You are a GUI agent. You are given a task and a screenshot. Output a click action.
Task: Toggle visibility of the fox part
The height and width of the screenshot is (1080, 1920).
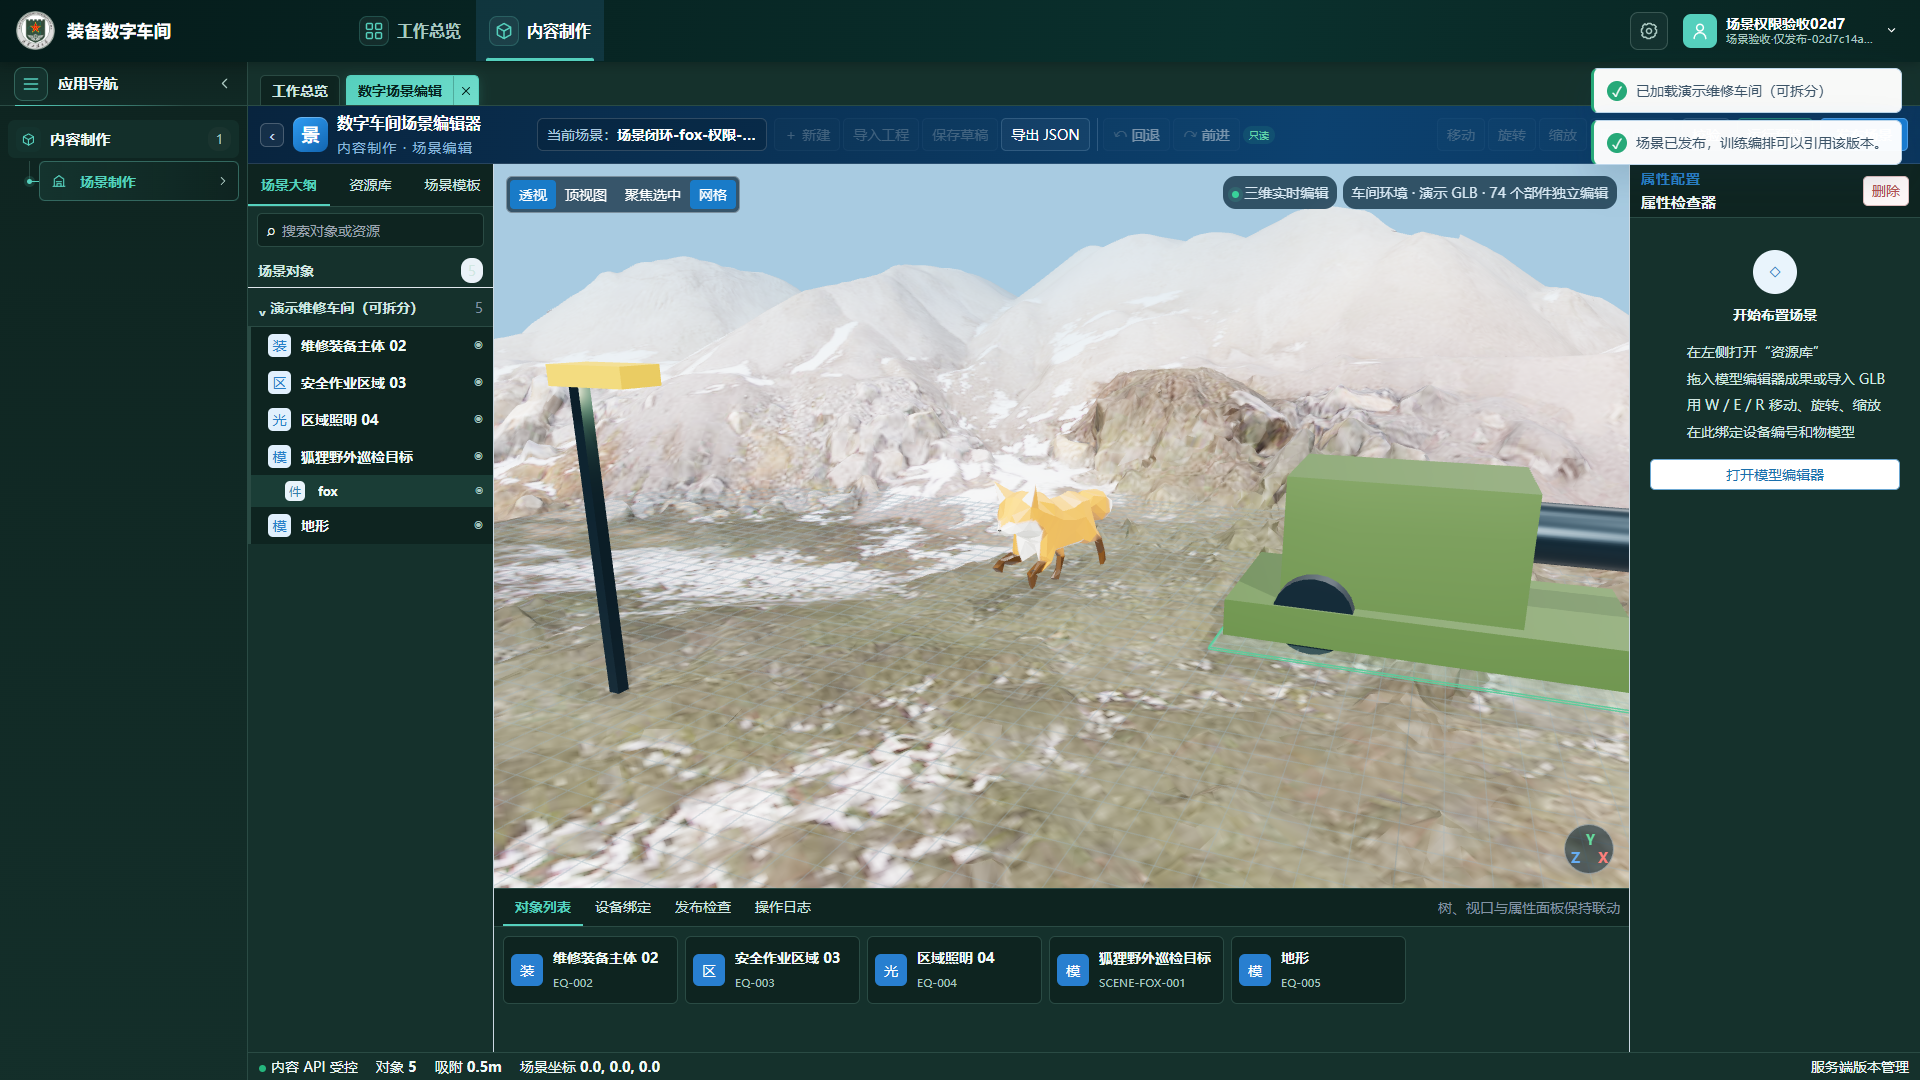[x=479, y=491]
